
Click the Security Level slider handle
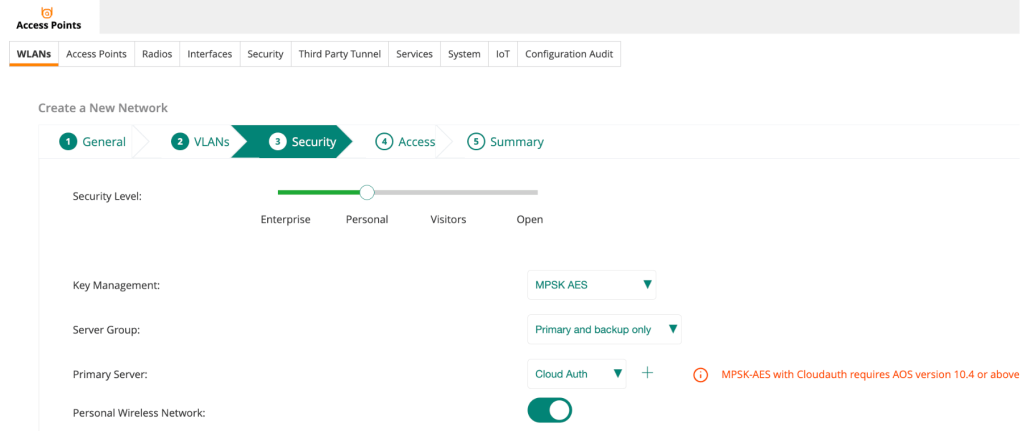(x=367, y=192)
